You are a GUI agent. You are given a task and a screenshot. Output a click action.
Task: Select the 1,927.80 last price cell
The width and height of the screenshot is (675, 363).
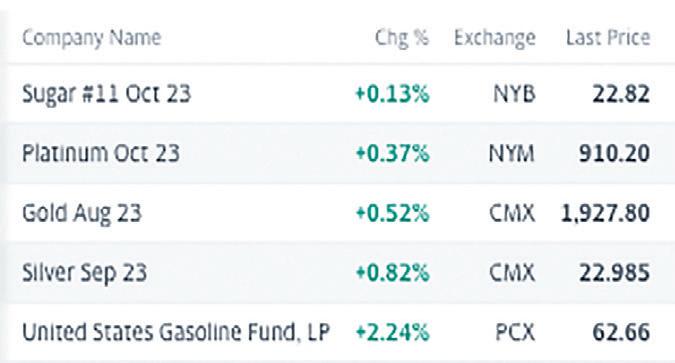(606, 214)
